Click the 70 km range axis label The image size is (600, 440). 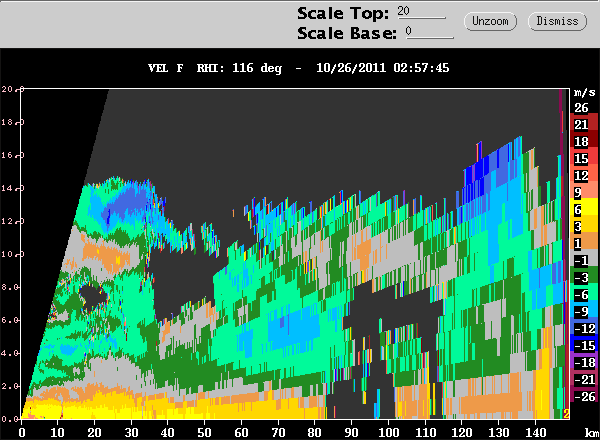278,433
